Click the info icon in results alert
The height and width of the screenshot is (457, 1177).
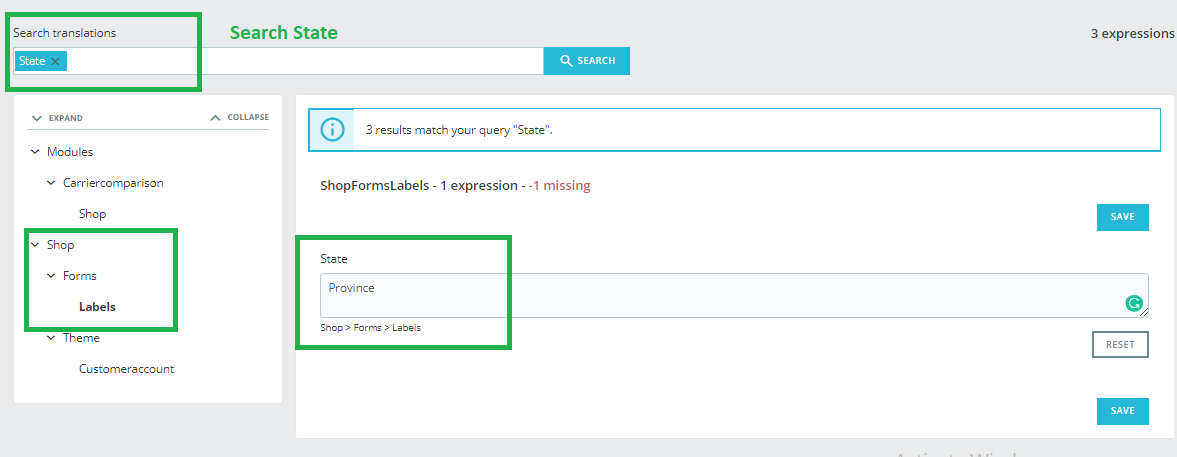click(x=331, y=130)
